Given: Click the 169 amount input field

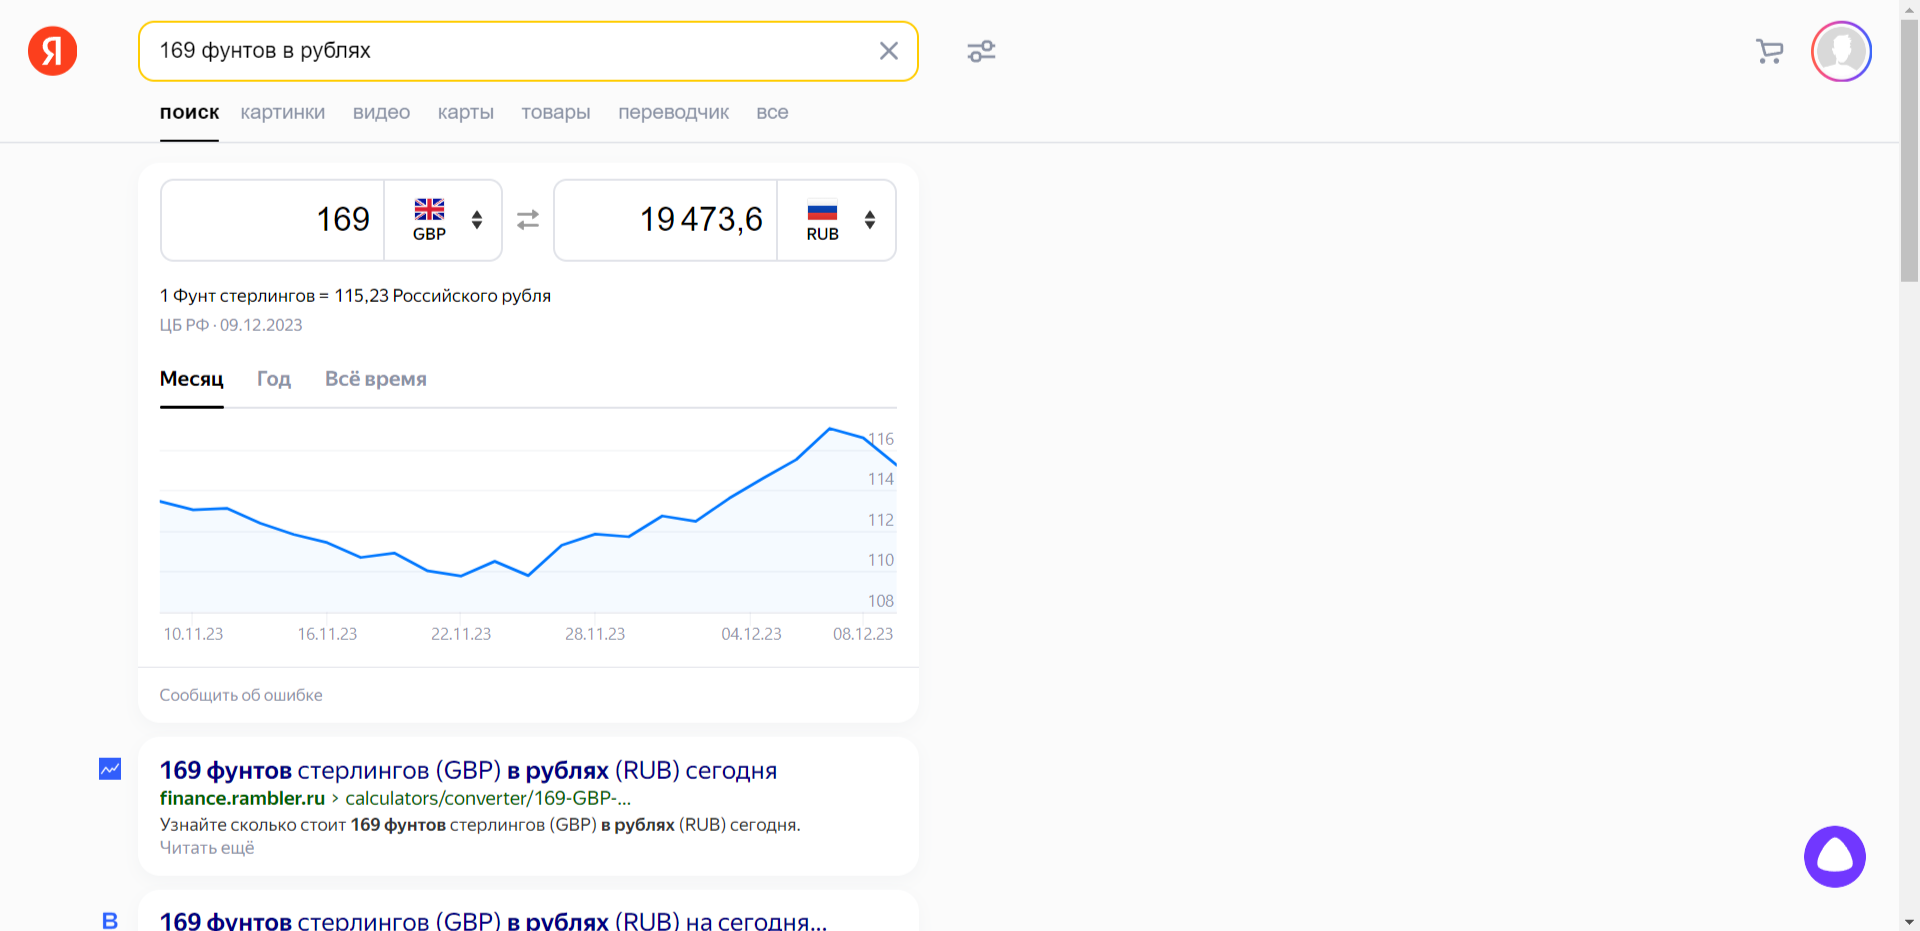Looking at the screenshot, I should tap(273, 220).
